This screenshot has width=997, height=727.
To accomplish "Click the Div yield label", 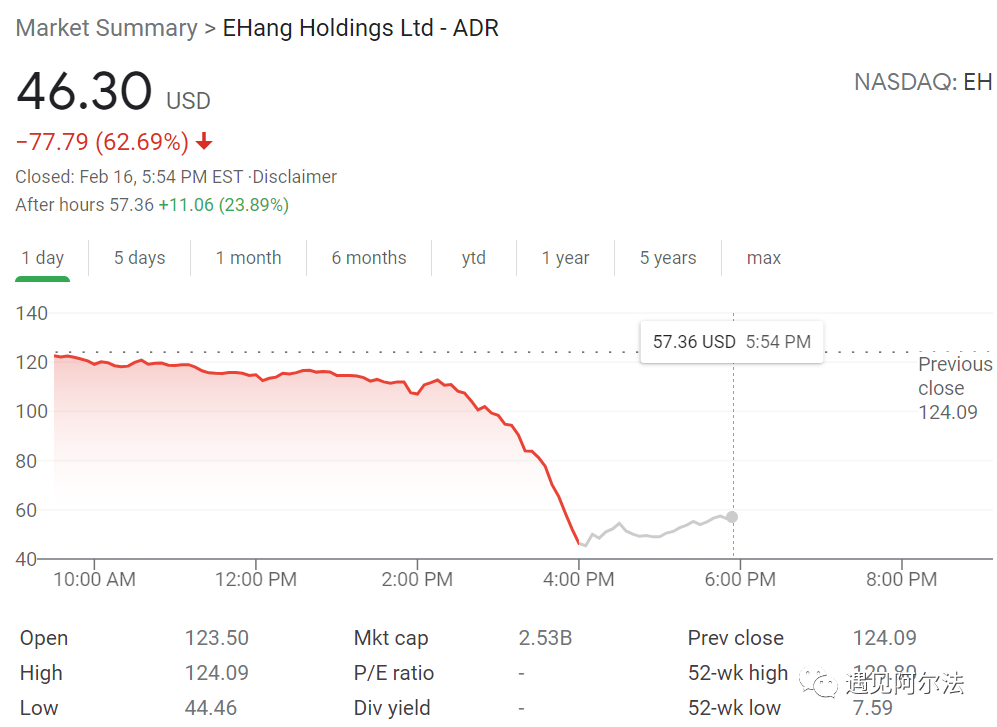I will [x=392, y=708].
